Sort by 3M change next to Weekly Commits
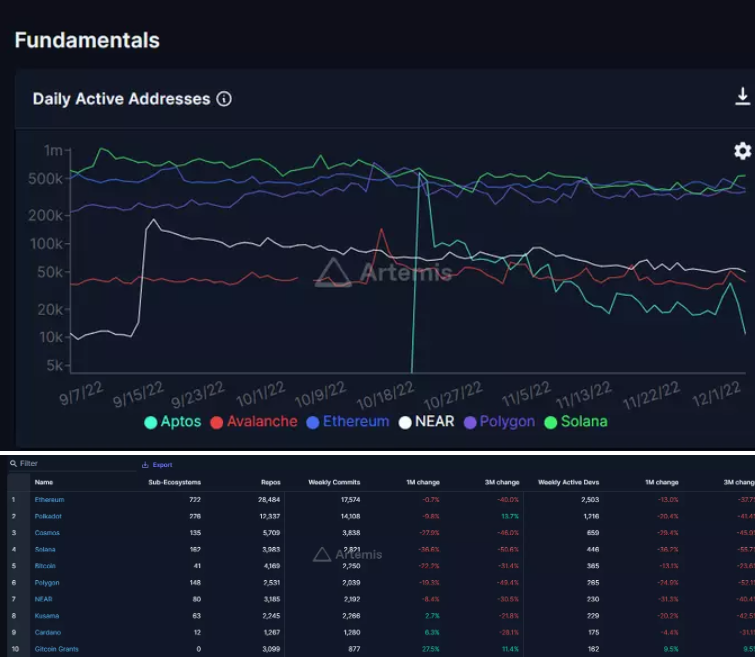The height and width of the screenshot is (657, 755). click(x=502, y=482)
